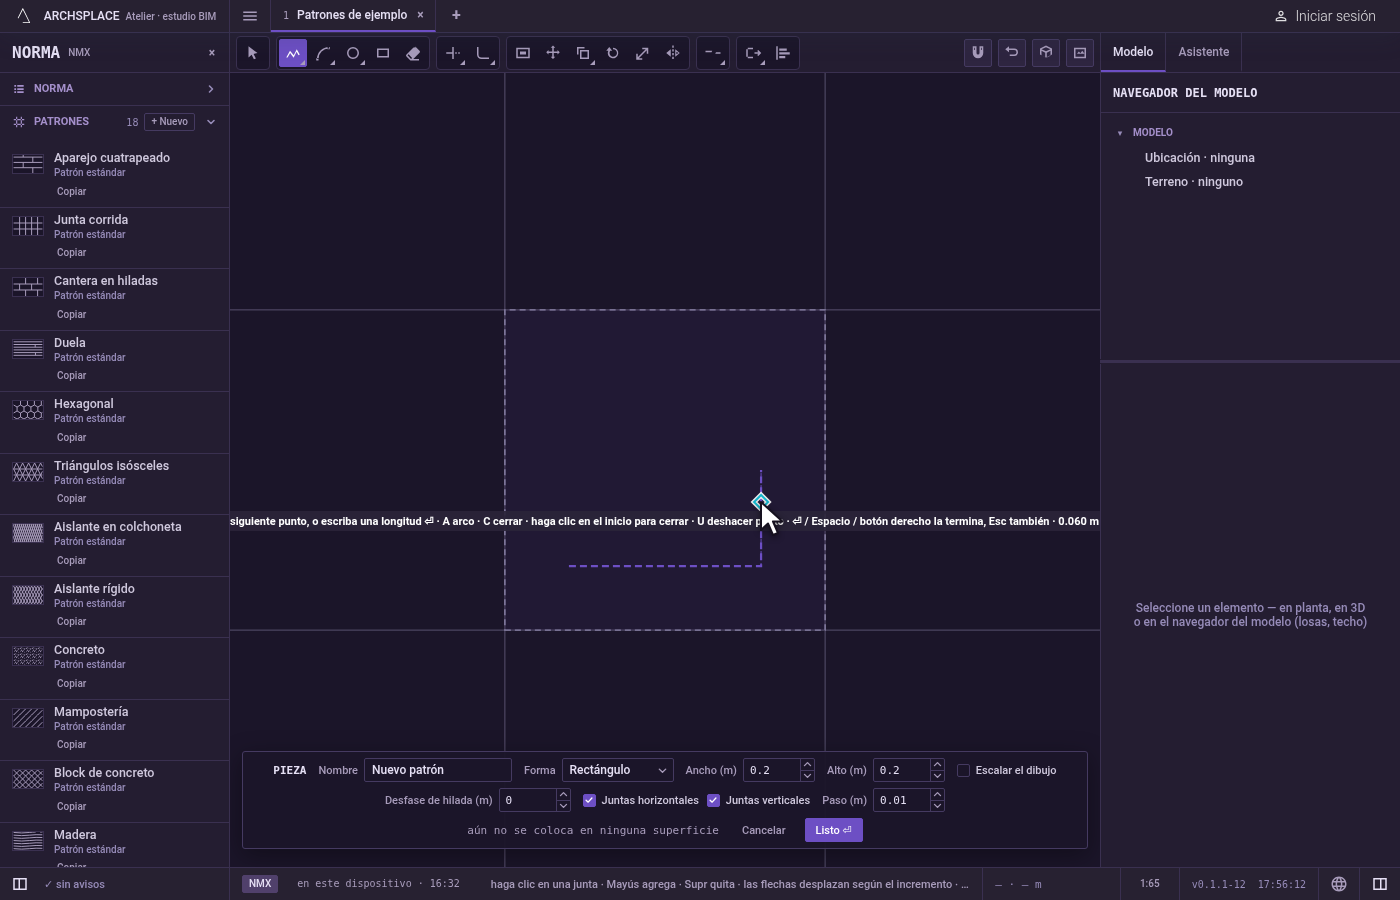Select the arc drawing tool
This screenshot has width=1400, height=900.
[x=323, y=53]
